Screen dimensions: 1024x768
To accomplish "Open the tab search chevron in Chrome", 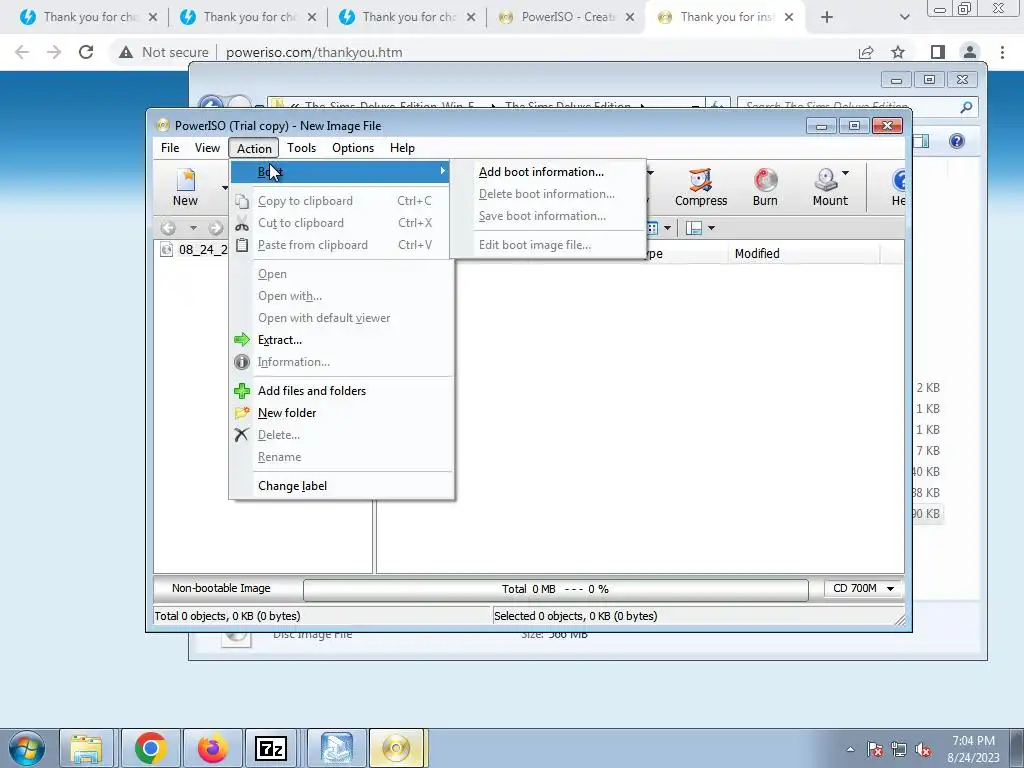I will [x=904, y=17].
